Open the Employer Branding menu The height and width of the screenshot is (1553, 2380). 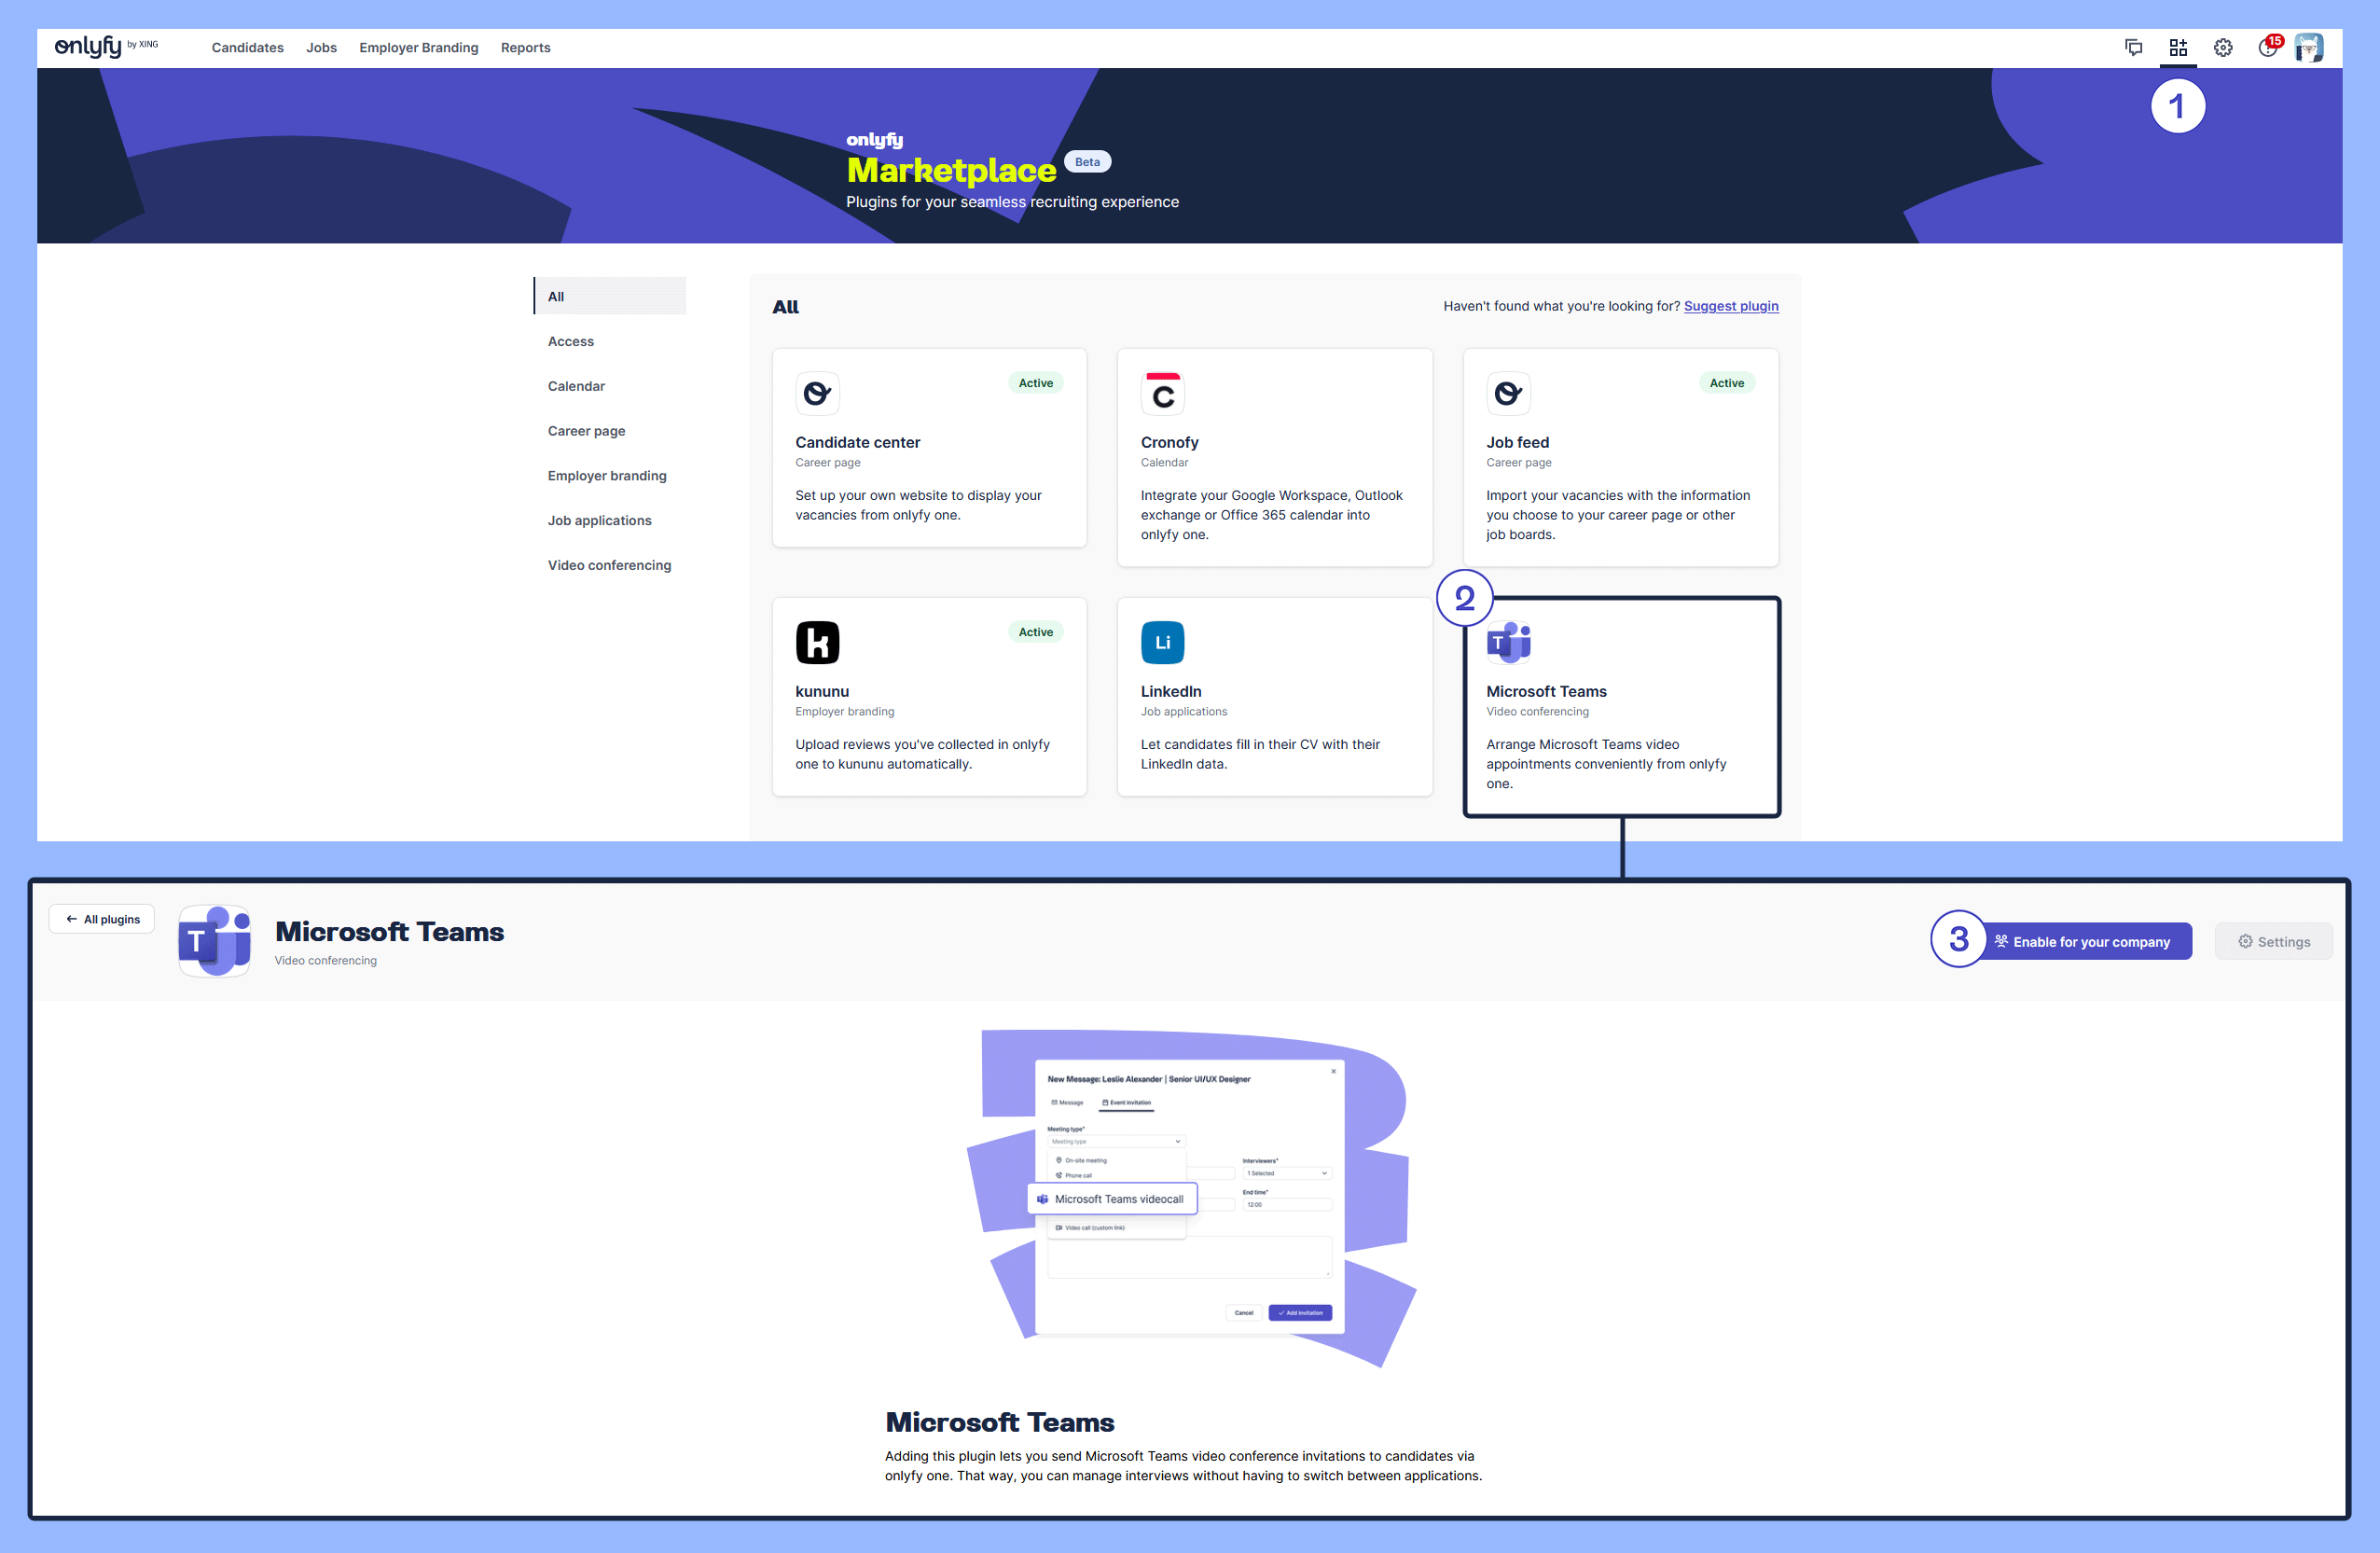click(419, 47)
